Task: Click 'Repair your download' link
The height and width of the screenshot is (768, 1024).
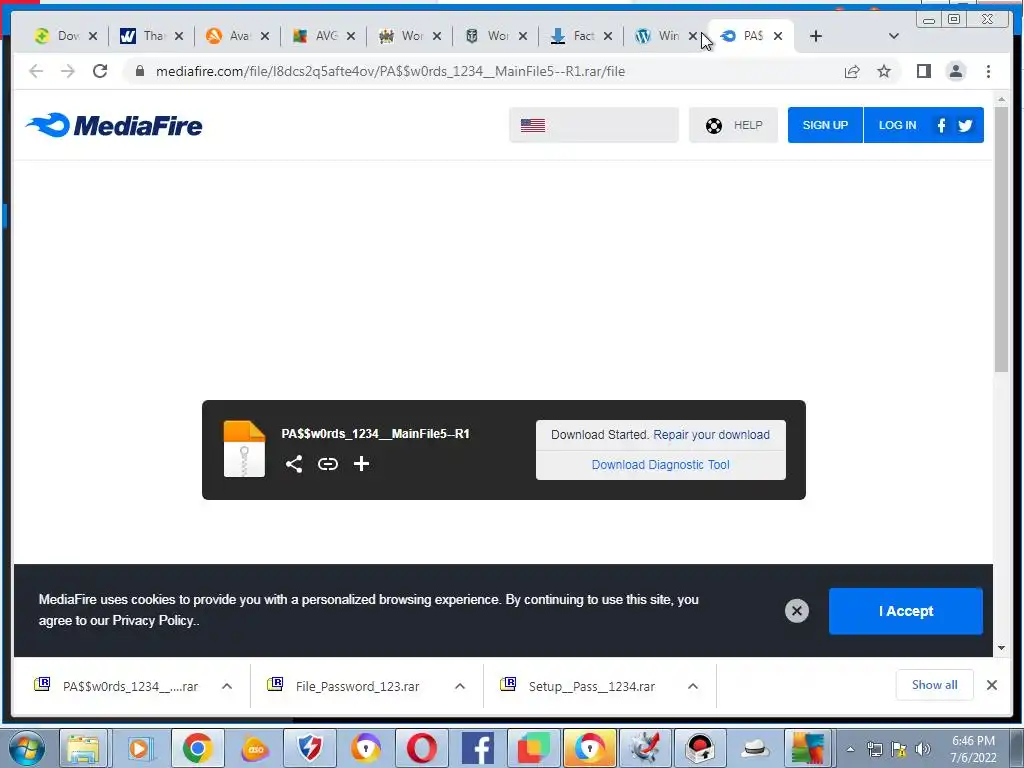Action: (711, 435)
